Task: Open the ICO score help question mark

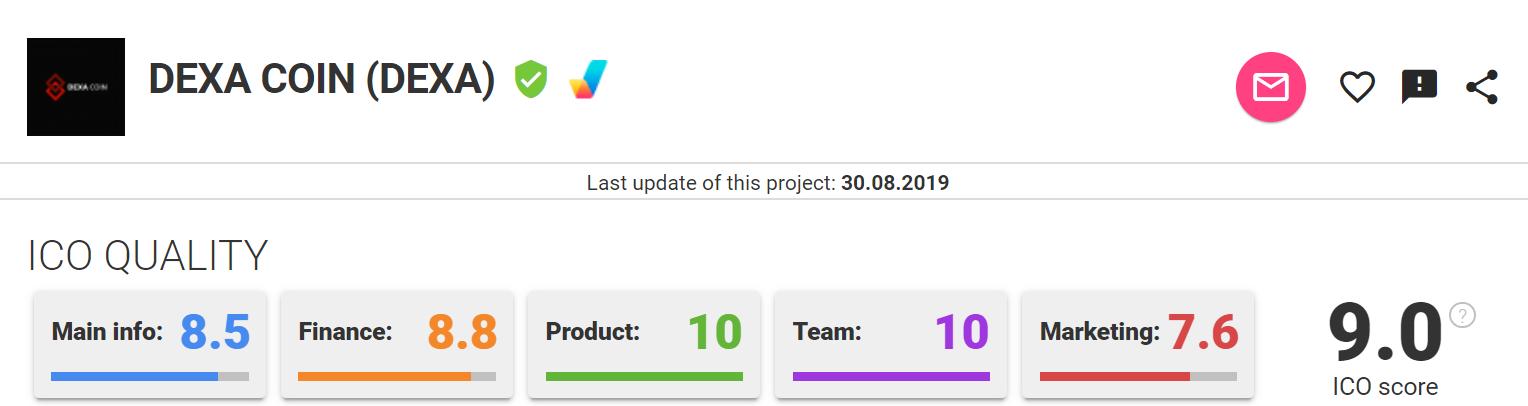Action: pyautogui.click(x=1462, y=315)
